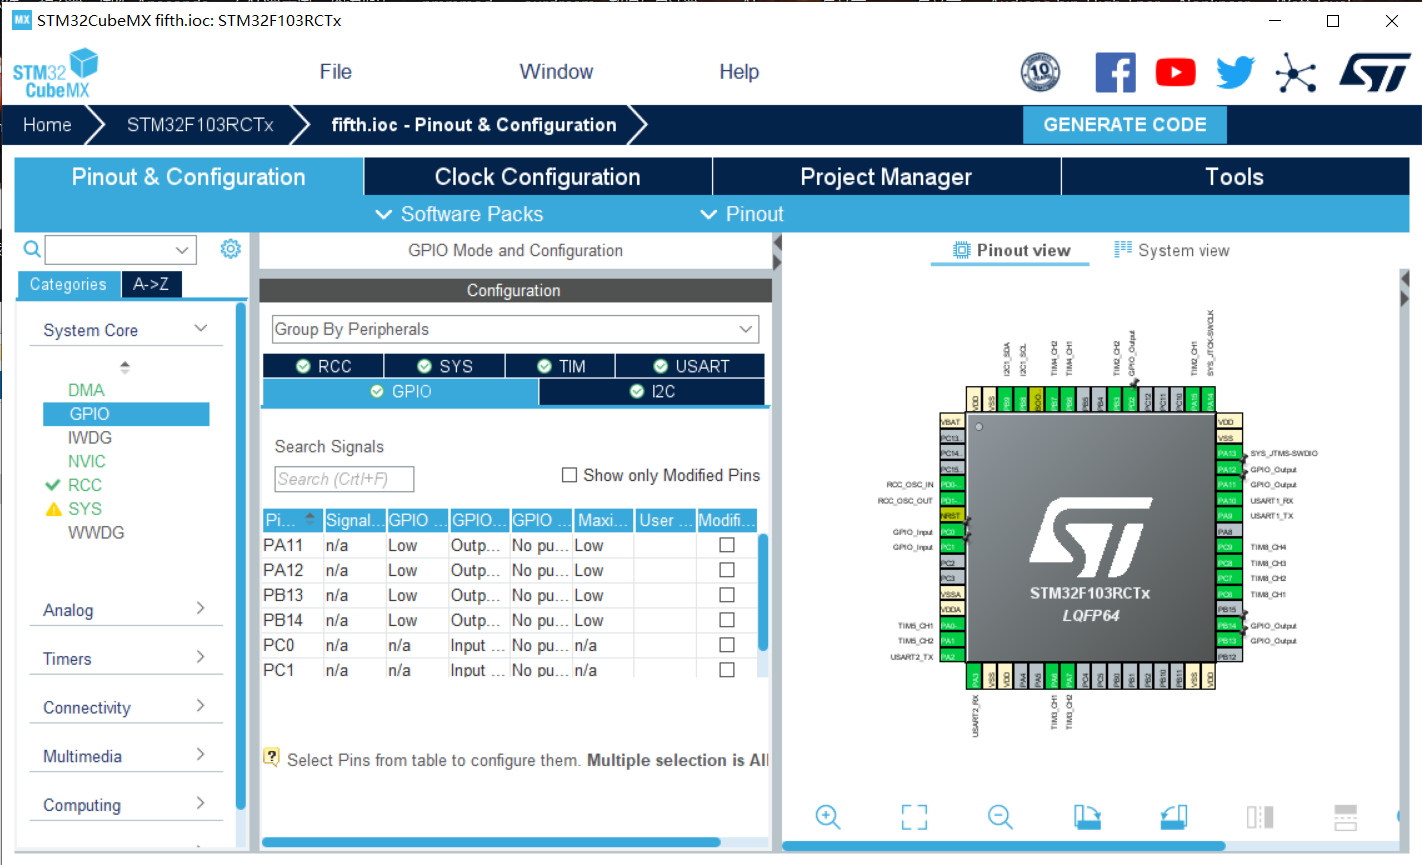Open the ST logo link
The image size is (1422, 865).
(x=1375, y=71)
